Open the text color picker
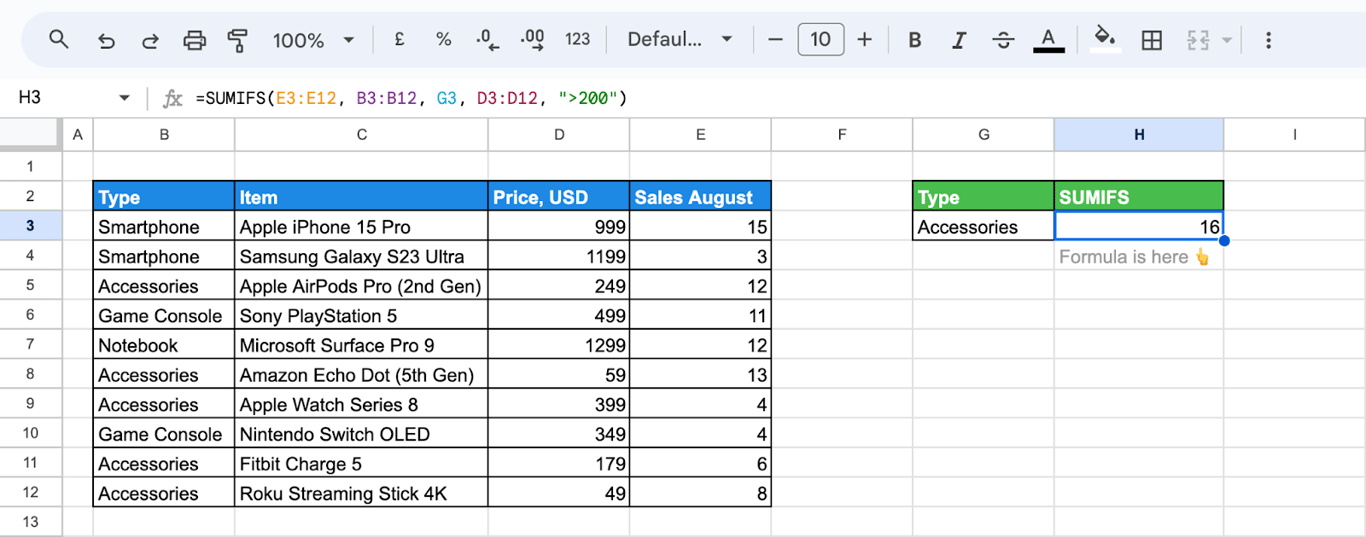Viewport: 1366px width, 537px height. click(1048, 40)
